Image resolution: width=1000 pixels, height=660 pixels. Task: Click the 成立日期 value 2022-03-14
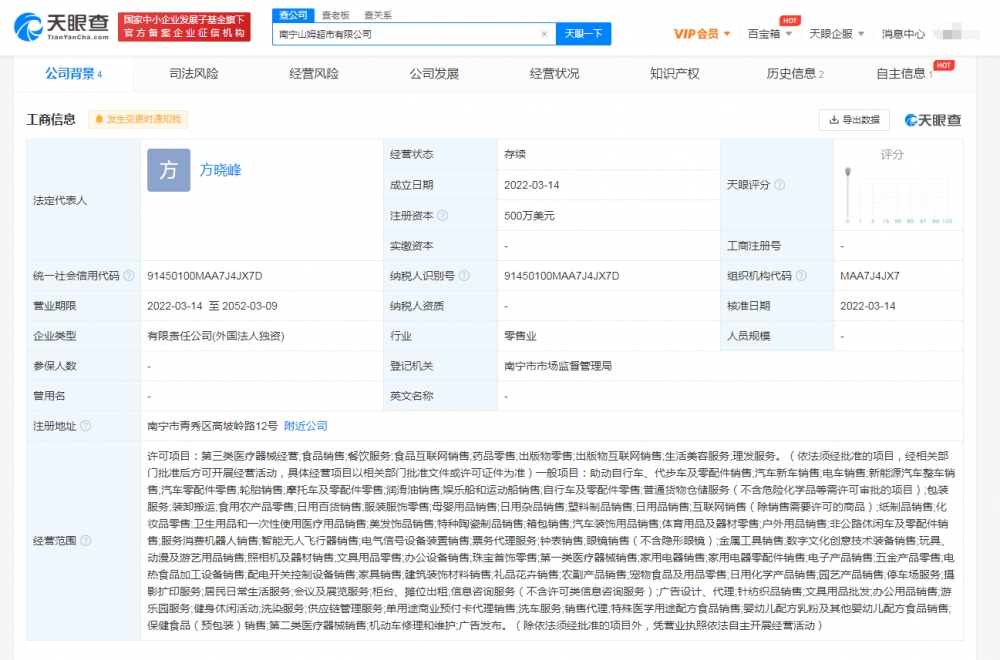coord(531,185)
